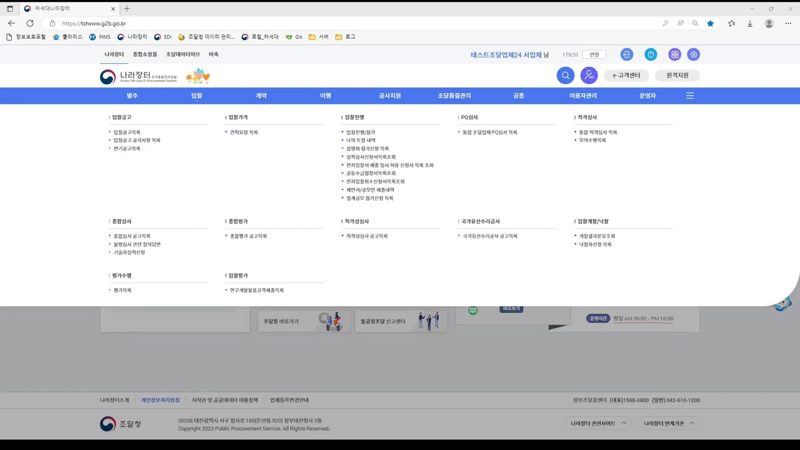800x450 pixels.
Task: Expand the 나라장터 연계기관 footer dropdown
Action: pos(668,423)
